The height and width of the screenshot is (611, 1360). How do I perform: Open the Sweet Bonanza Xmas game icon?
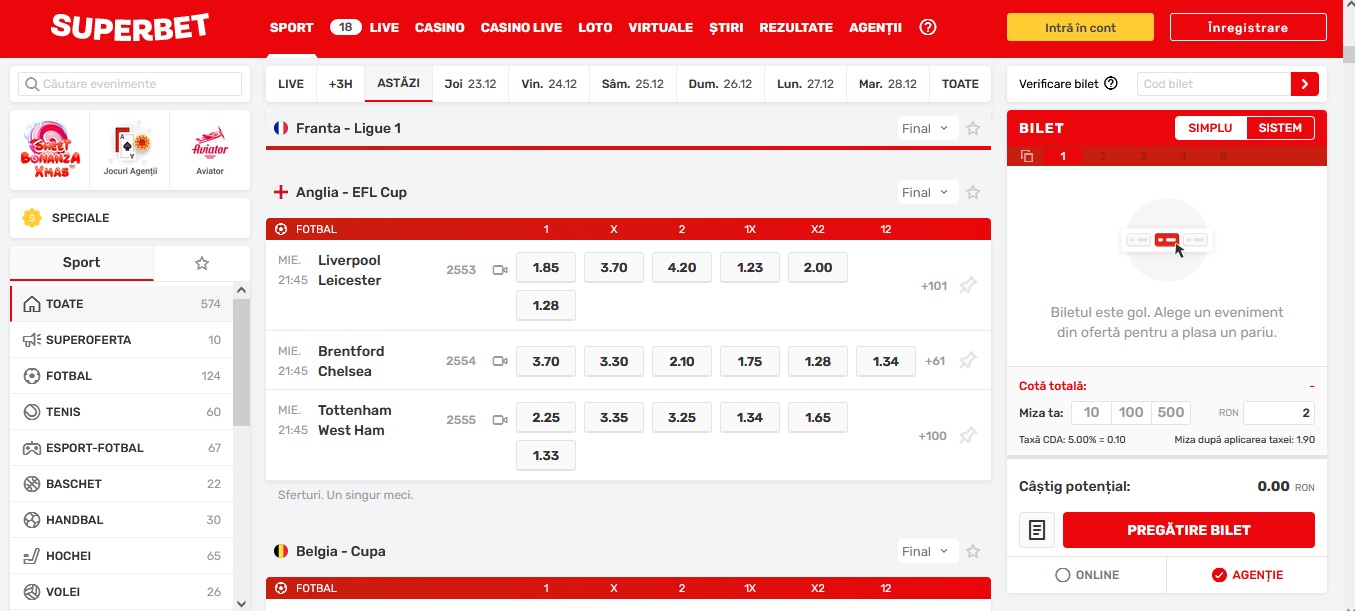tap(50, 150)
